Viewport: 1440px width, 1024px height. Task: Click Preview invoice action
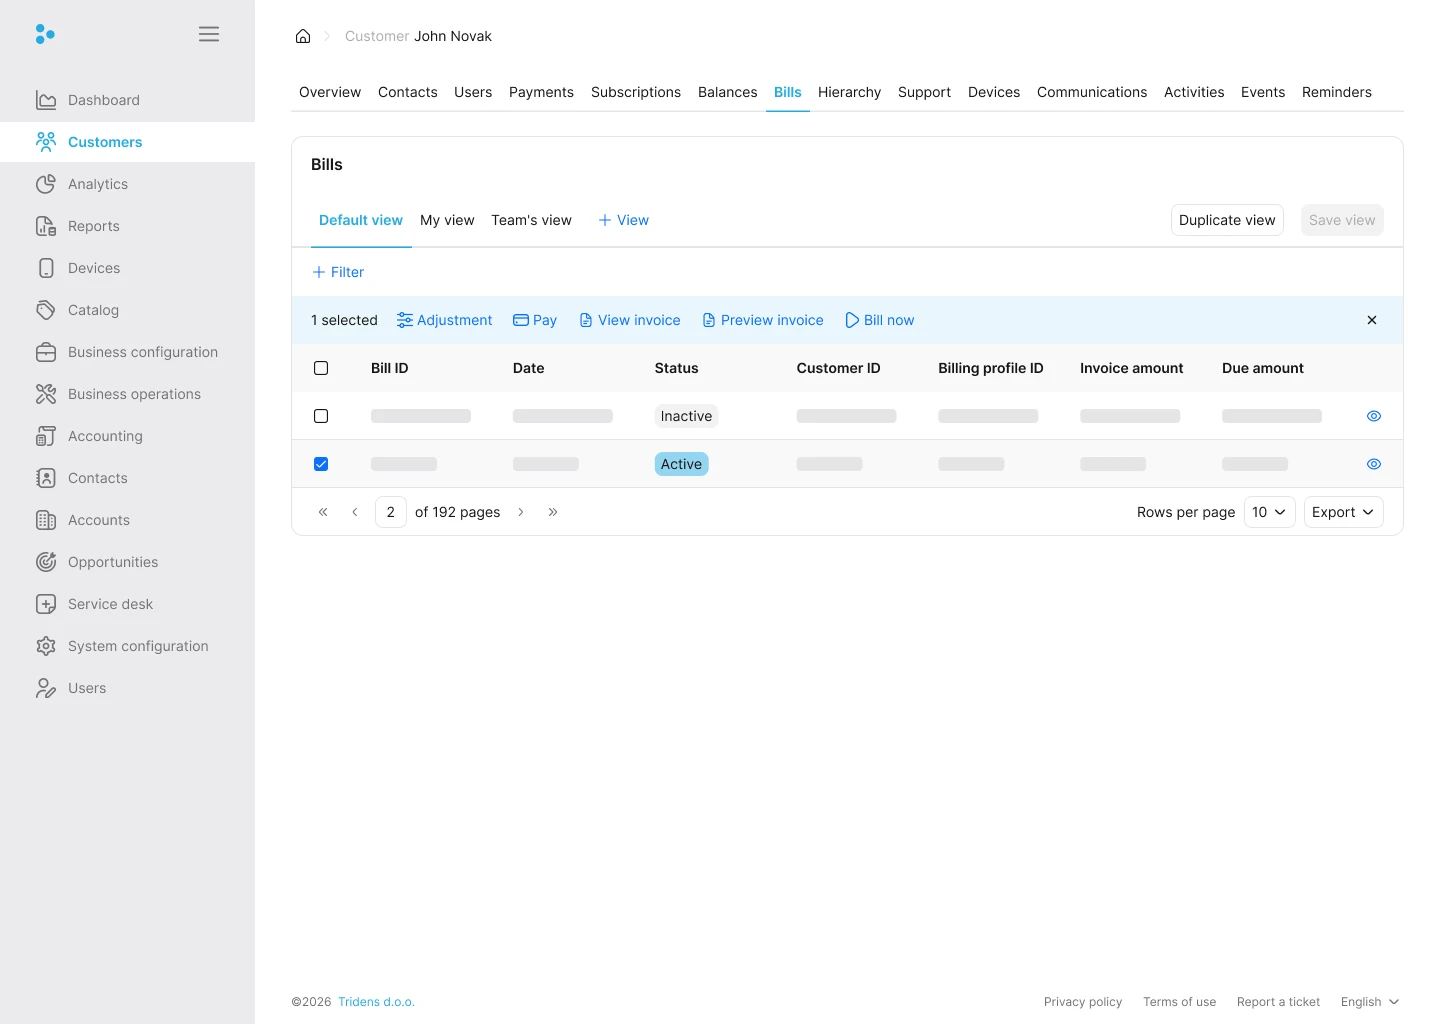pyautogui.click(x=763, y=320)
